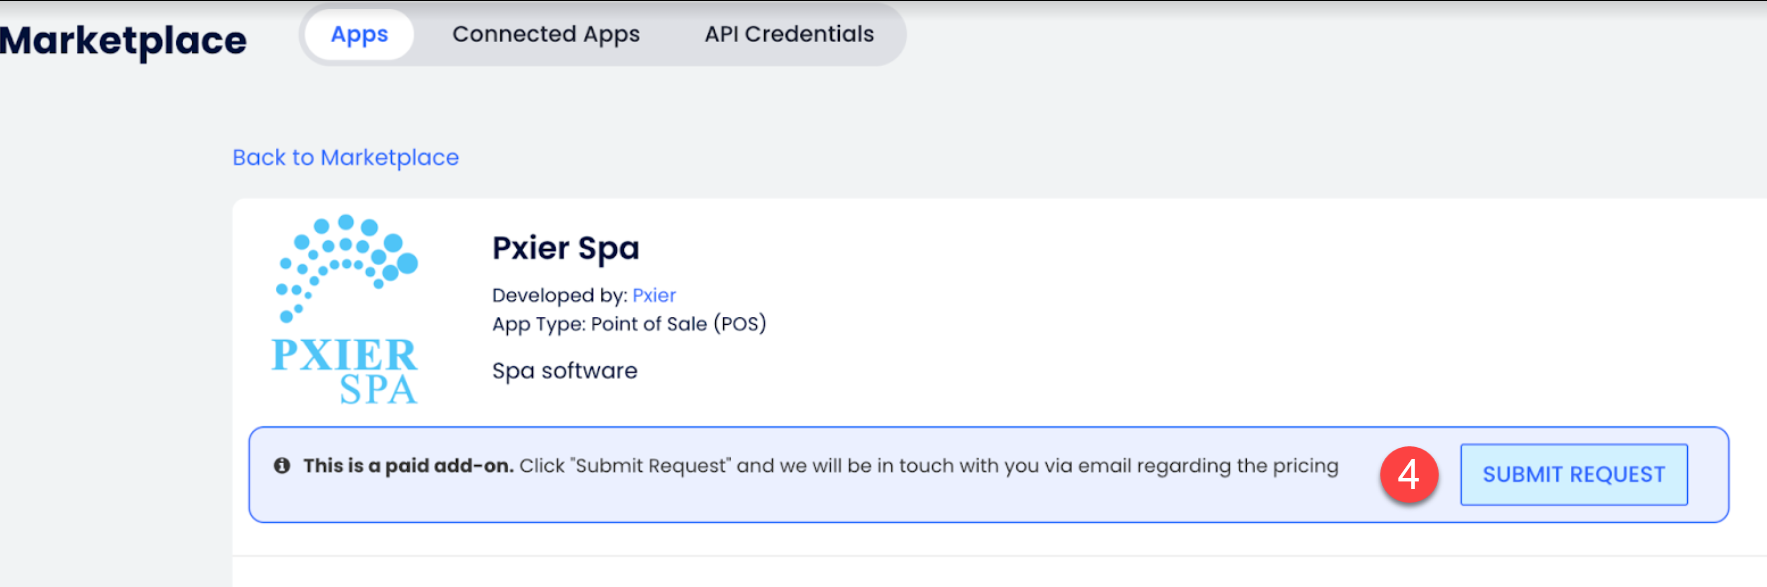Select the API Credentials tab
1767x587 pixels.
tap(789, 34)
